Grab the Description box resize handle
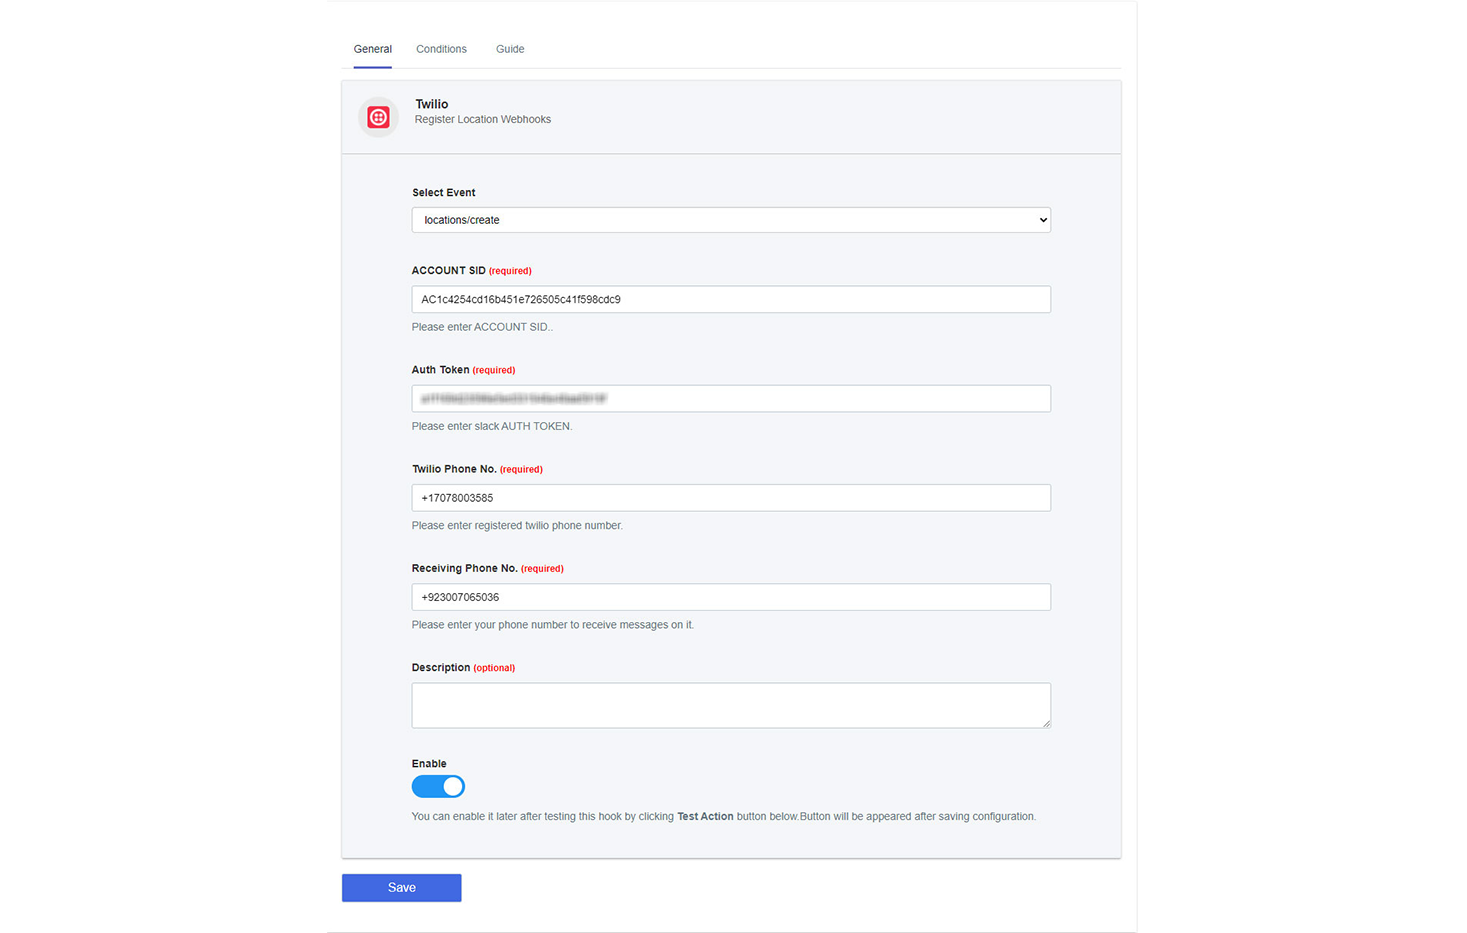1467x933 pixels. (1046, 723)
